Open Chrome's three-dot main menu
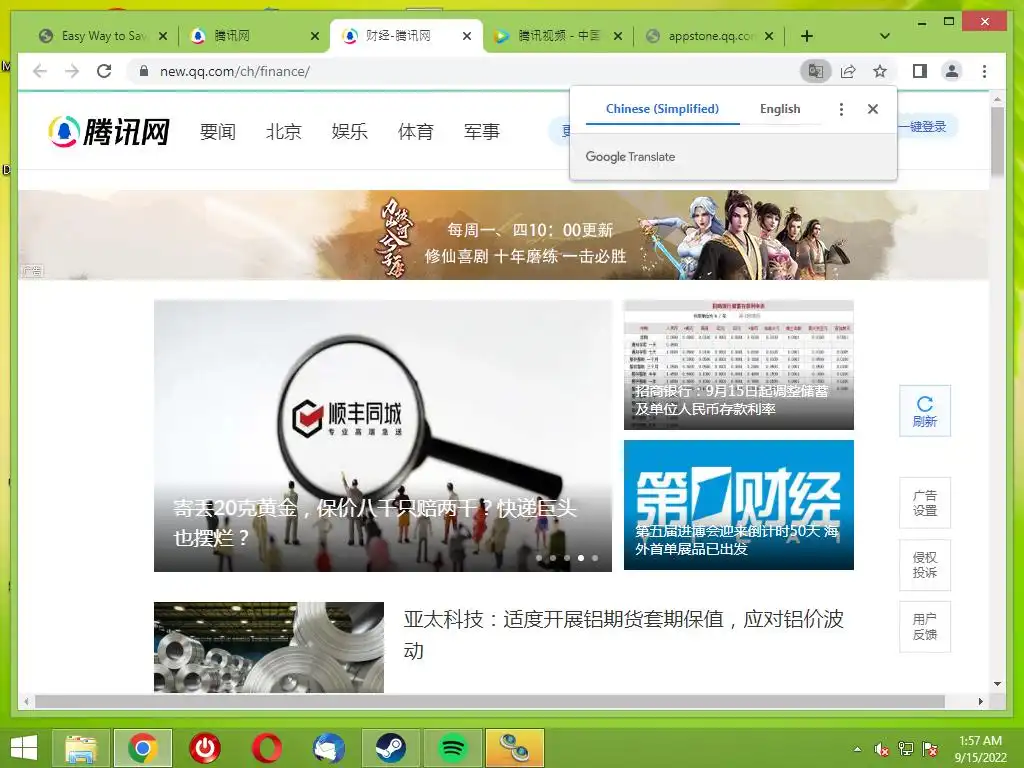The width and height of the screenshot is (1024, 768). [x=984, y=71]
